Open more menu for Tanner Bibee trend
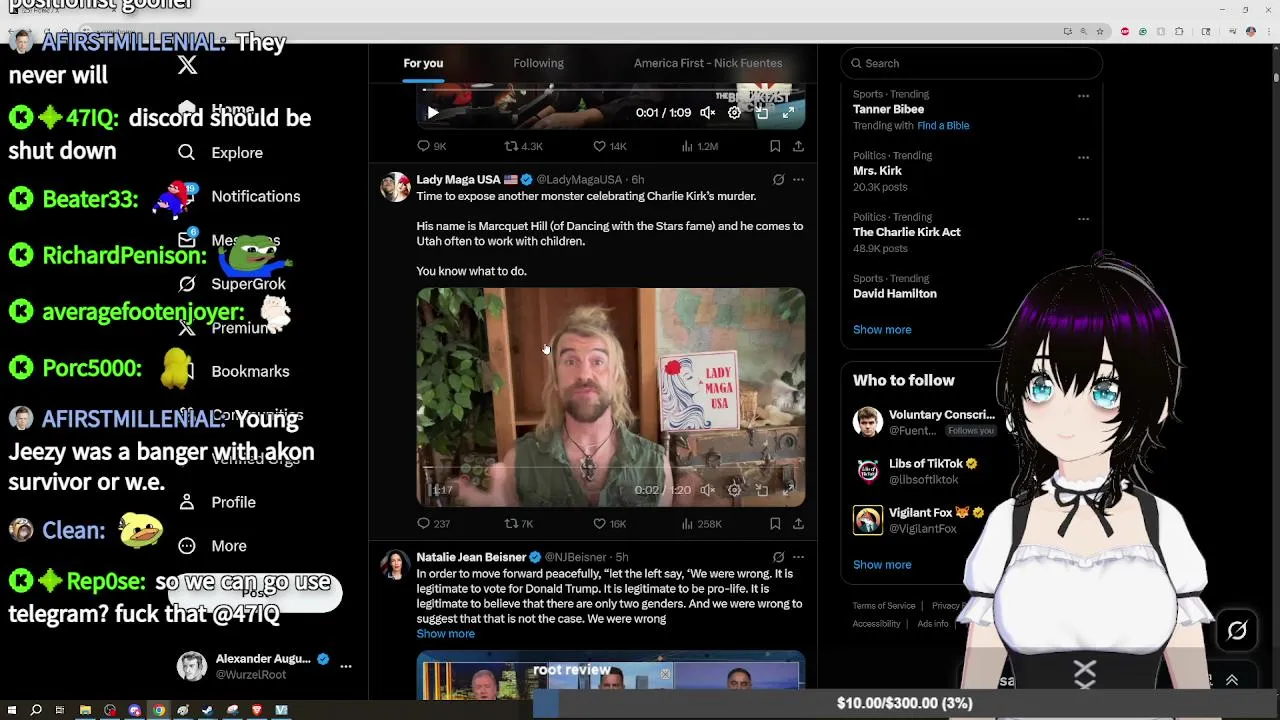 pyautogui.click(x=1083, y=96)
